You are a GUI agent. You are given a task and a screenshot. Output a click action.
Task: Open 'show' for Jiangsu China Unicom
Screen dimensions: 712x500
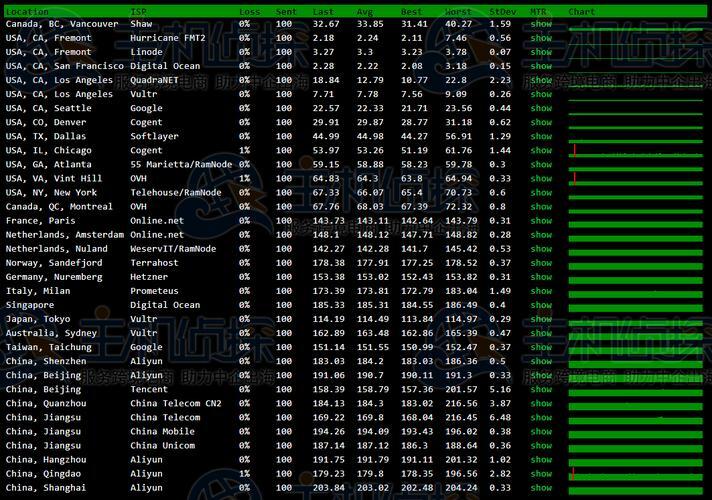pos(541,446)
